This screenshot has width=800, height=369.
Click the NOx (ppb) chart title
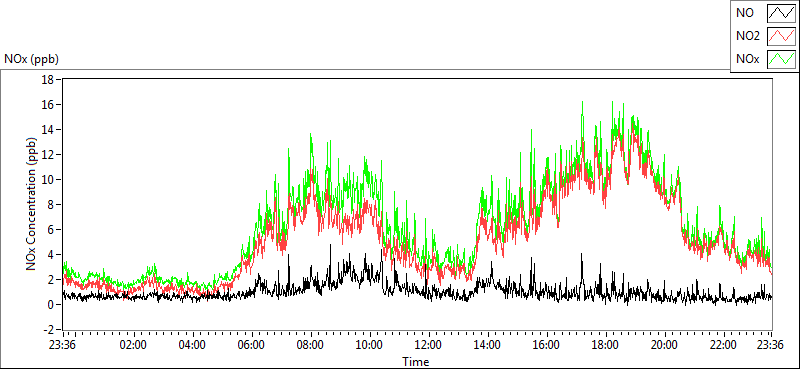pyautogui.click(x=32, y=59)
